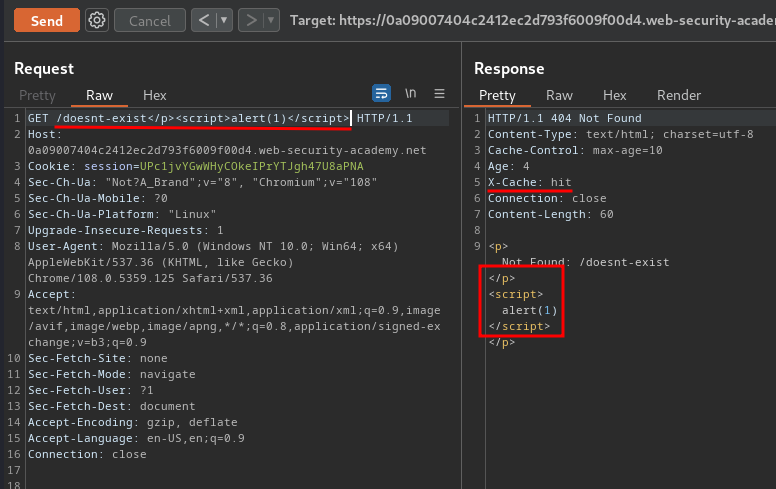Viewport: 776px width, 489px height.
Task: Go forward to next request arrow
Action: pyautogui.click(x=251, y=20)
